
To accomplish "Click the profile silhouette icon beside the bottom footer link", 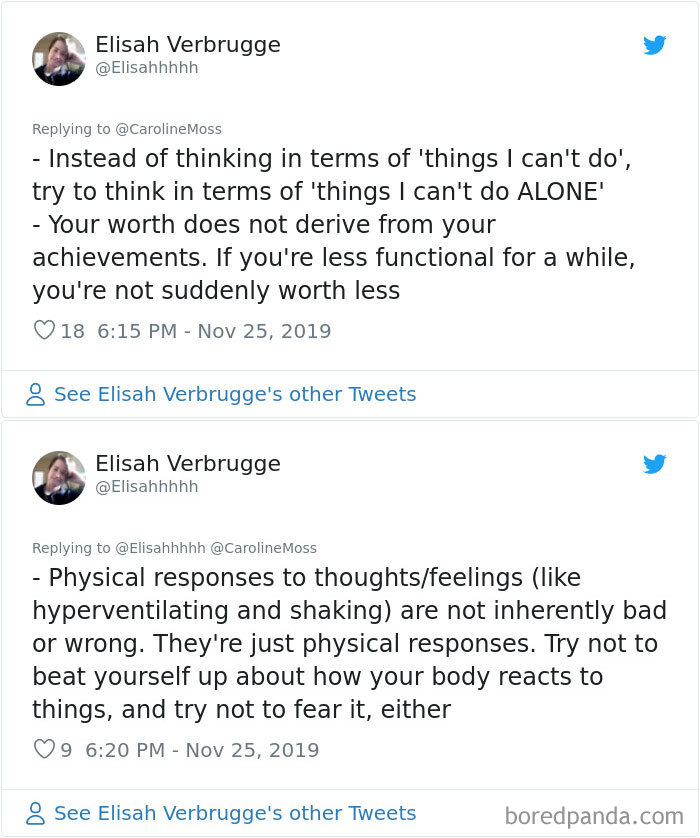I will (34, 813).
